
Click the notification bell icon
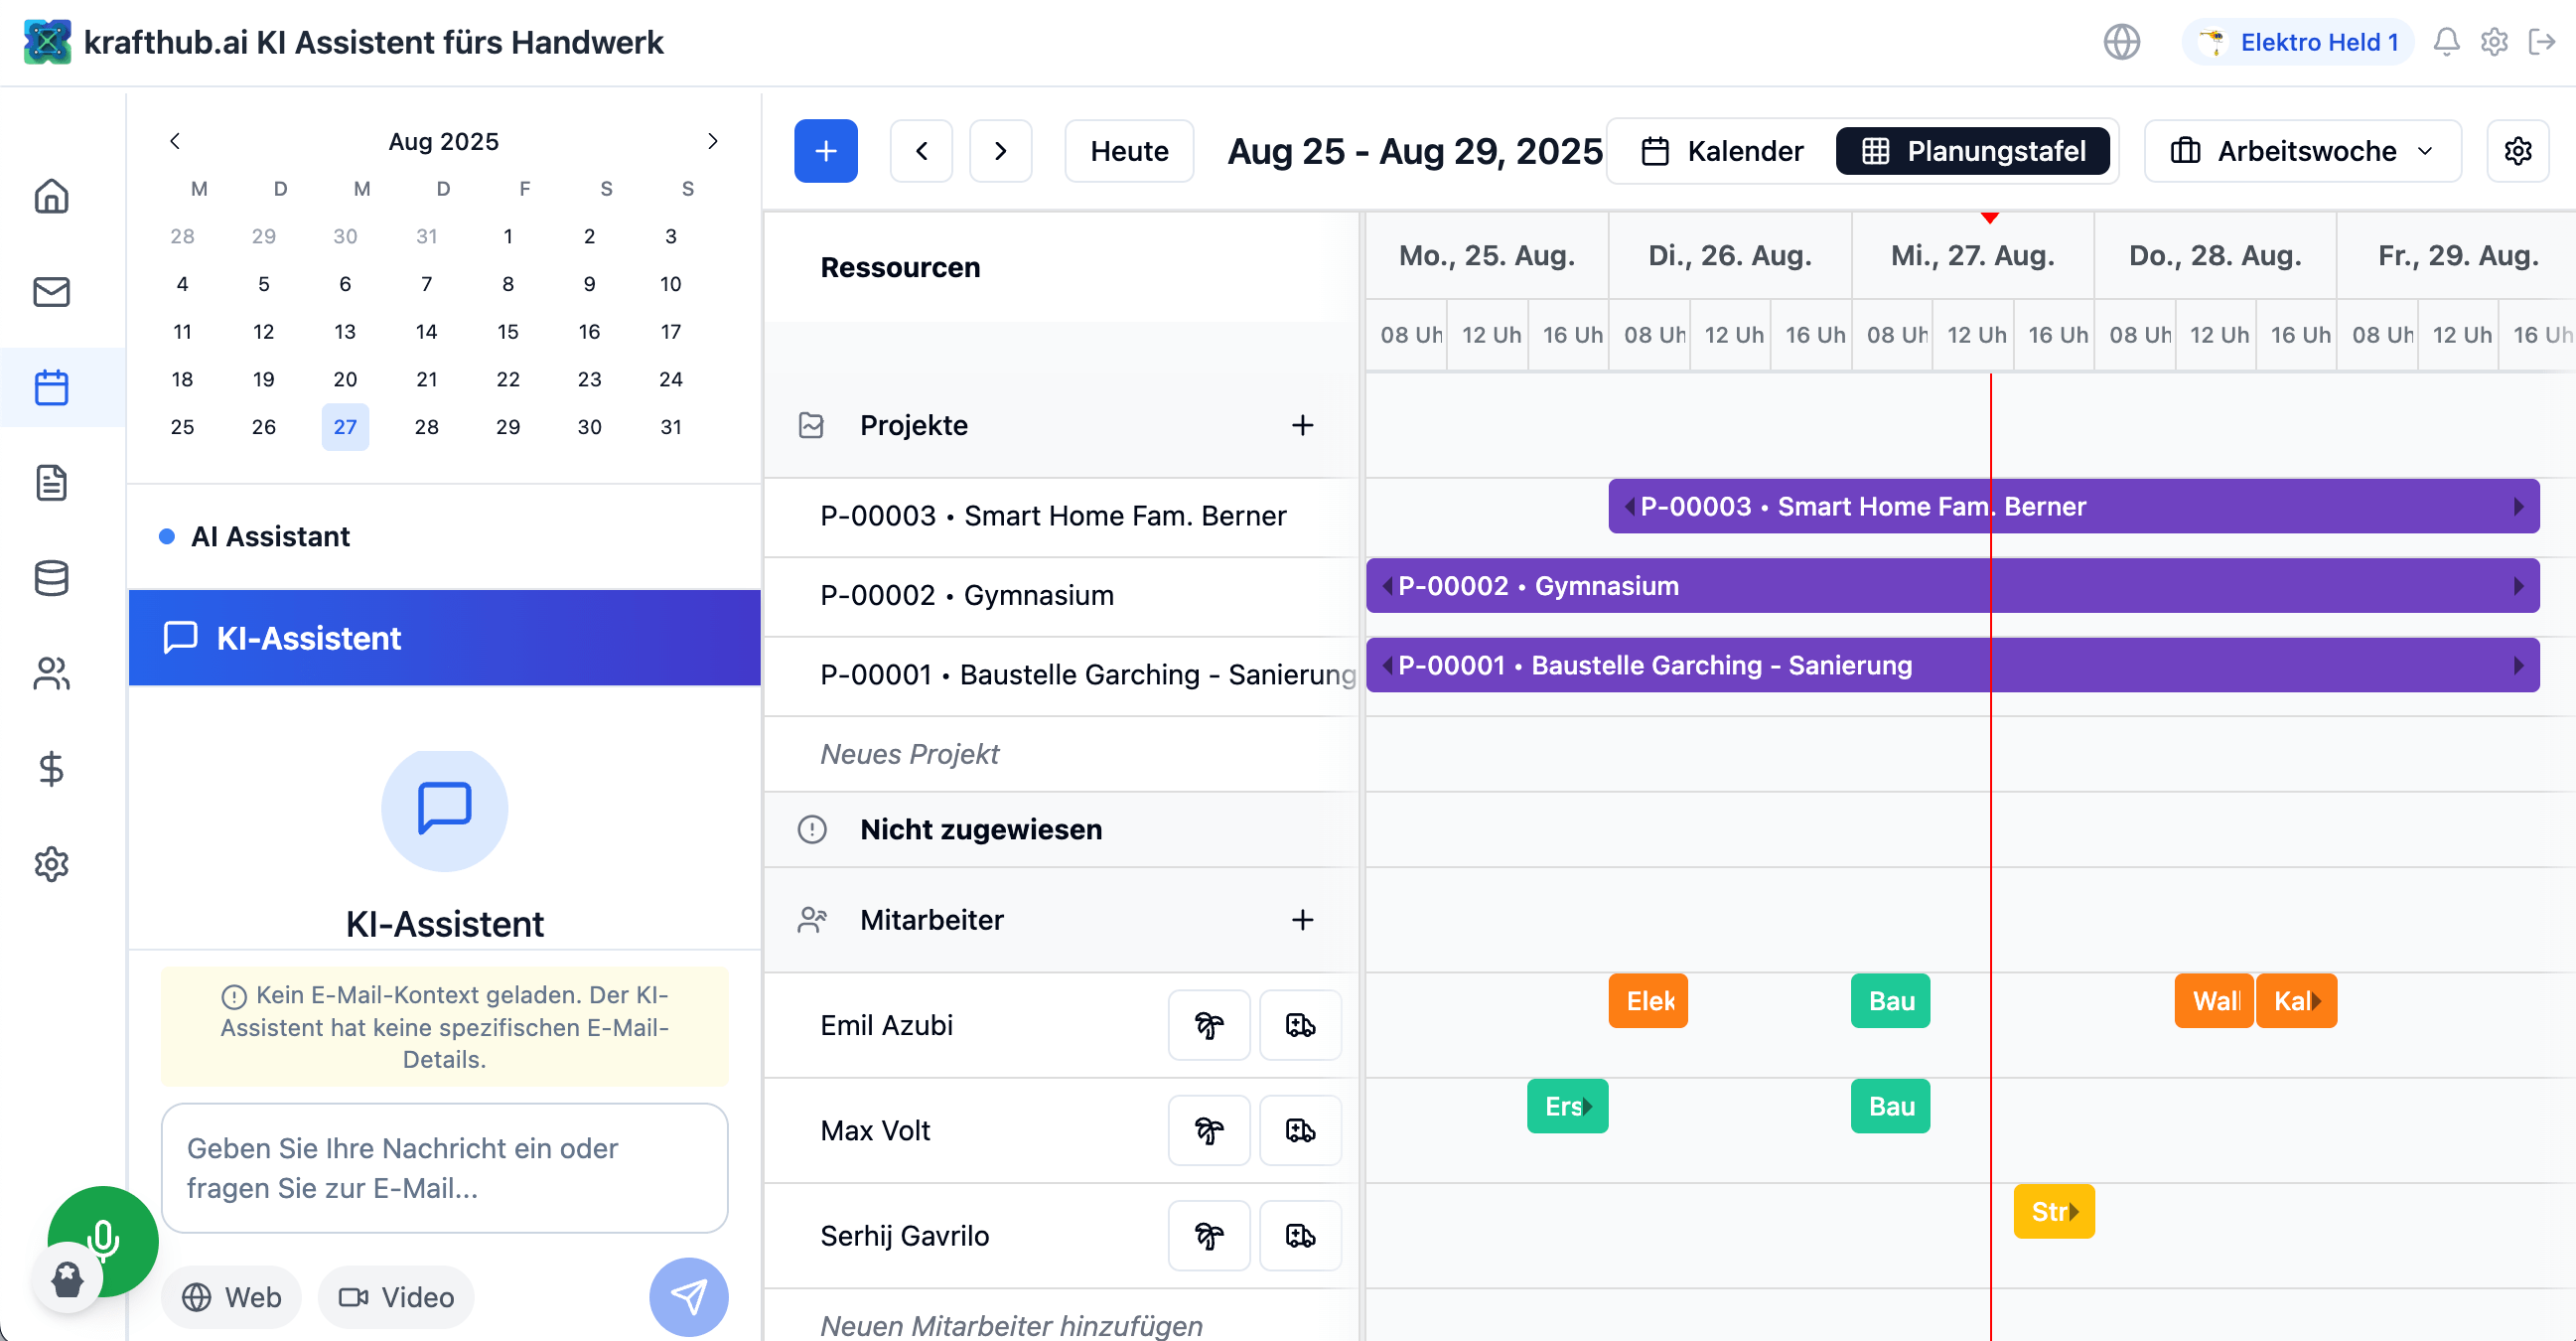pyautogui.click(x=2446, y=42)
